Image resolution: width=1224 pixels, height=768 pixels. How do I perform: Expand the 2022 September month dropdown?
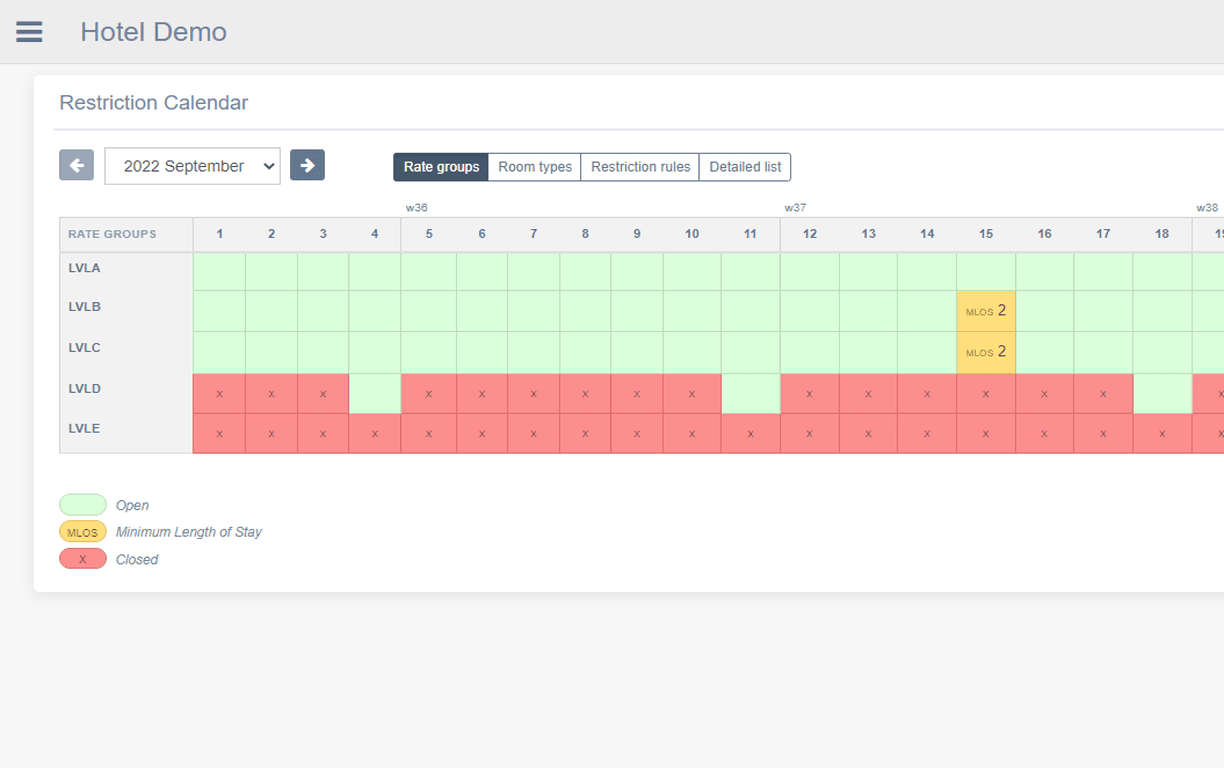(x=192, y=166)
